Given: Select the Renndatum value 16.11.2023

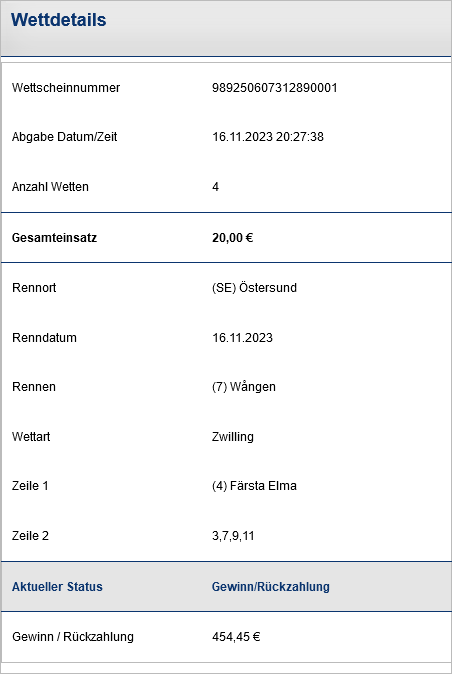Looking at the screenshot, I should point(242,337).
